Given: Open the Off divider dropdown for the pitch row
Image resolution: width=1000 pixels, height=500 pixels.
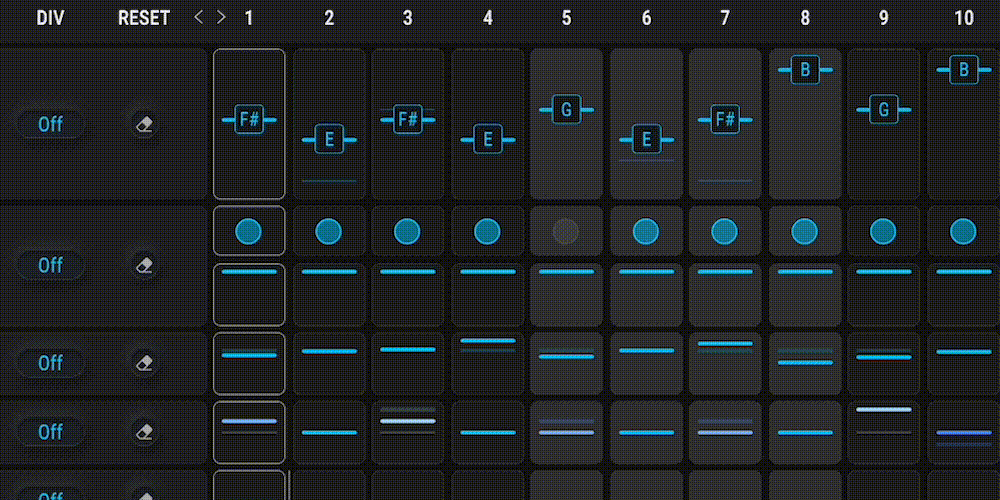Looking at the screenshot, I should [50, 125].
